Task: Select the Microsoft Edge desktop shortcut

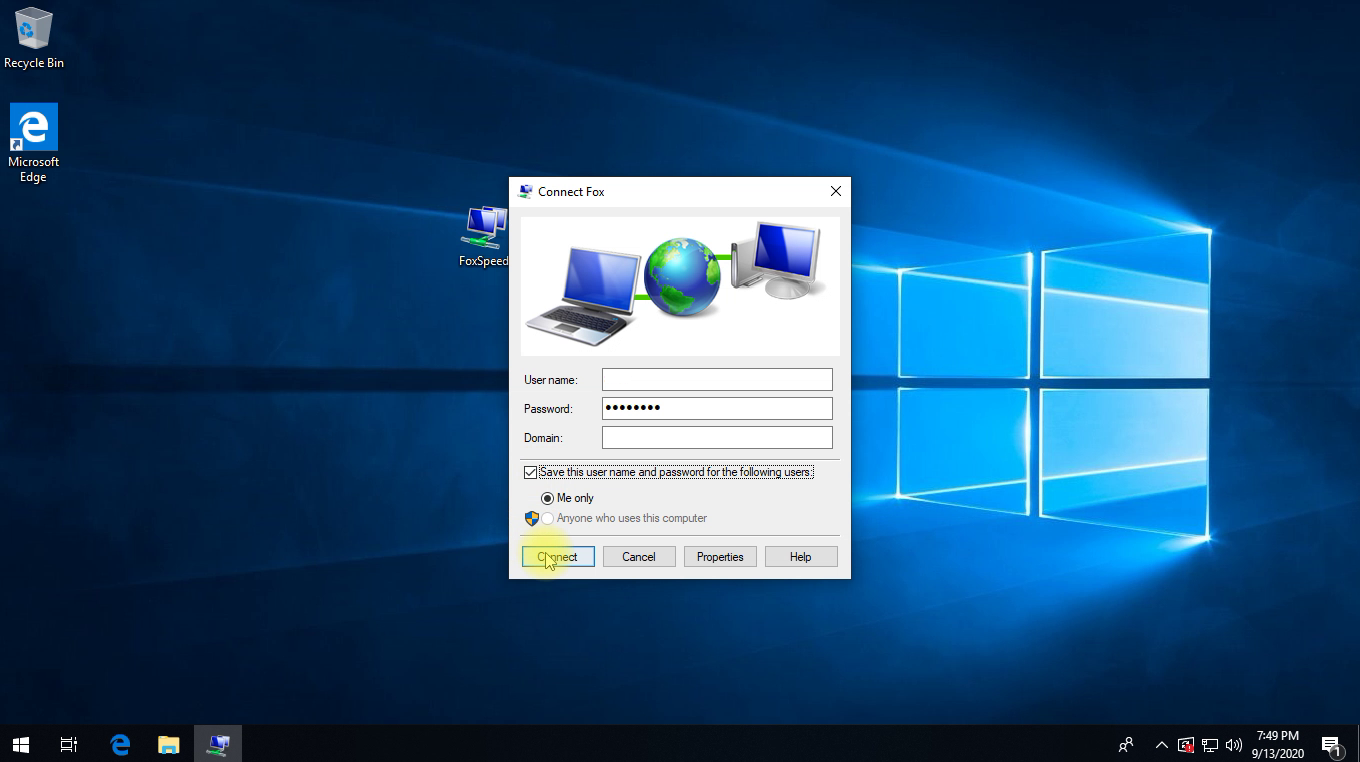Action: pyautogui.click(x=33, y=142)
